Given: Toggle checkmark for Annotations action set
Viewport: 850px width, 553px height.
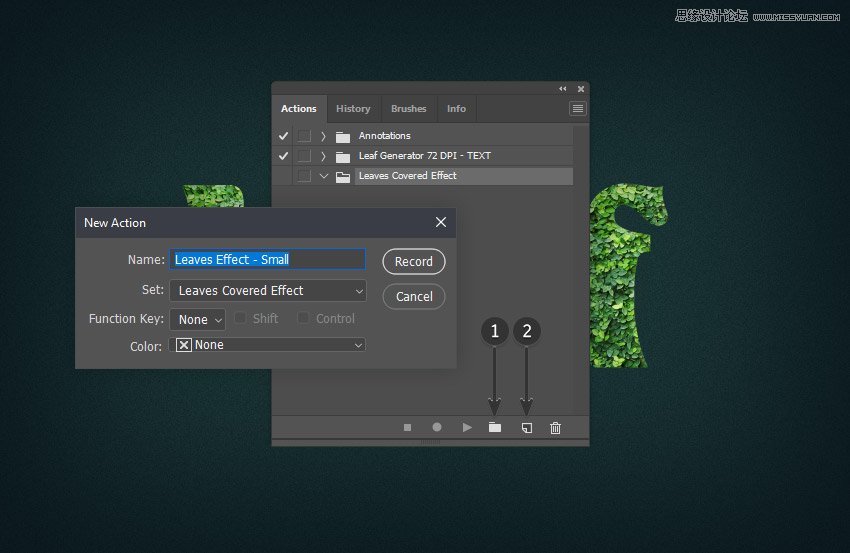Looking at the screenshot, I should coord(283,136).
